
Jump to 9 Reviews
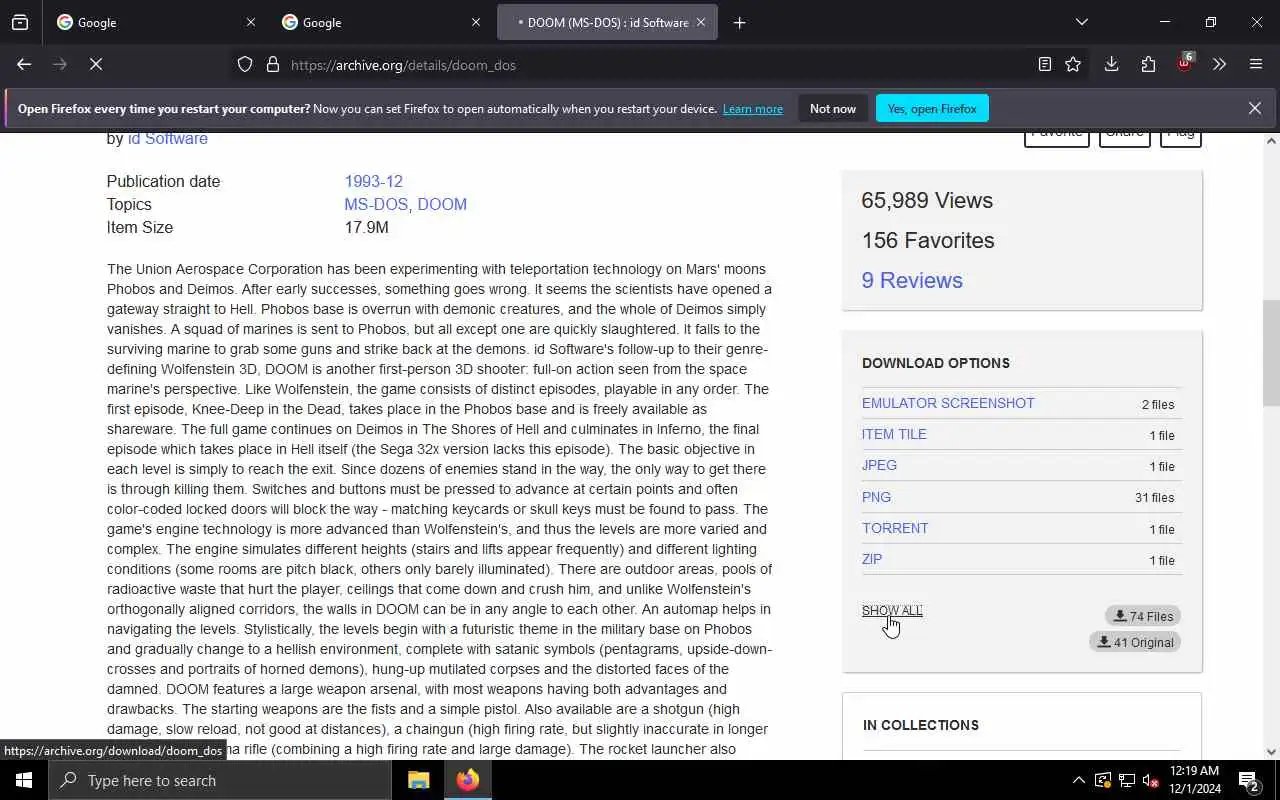click(912, 280)
